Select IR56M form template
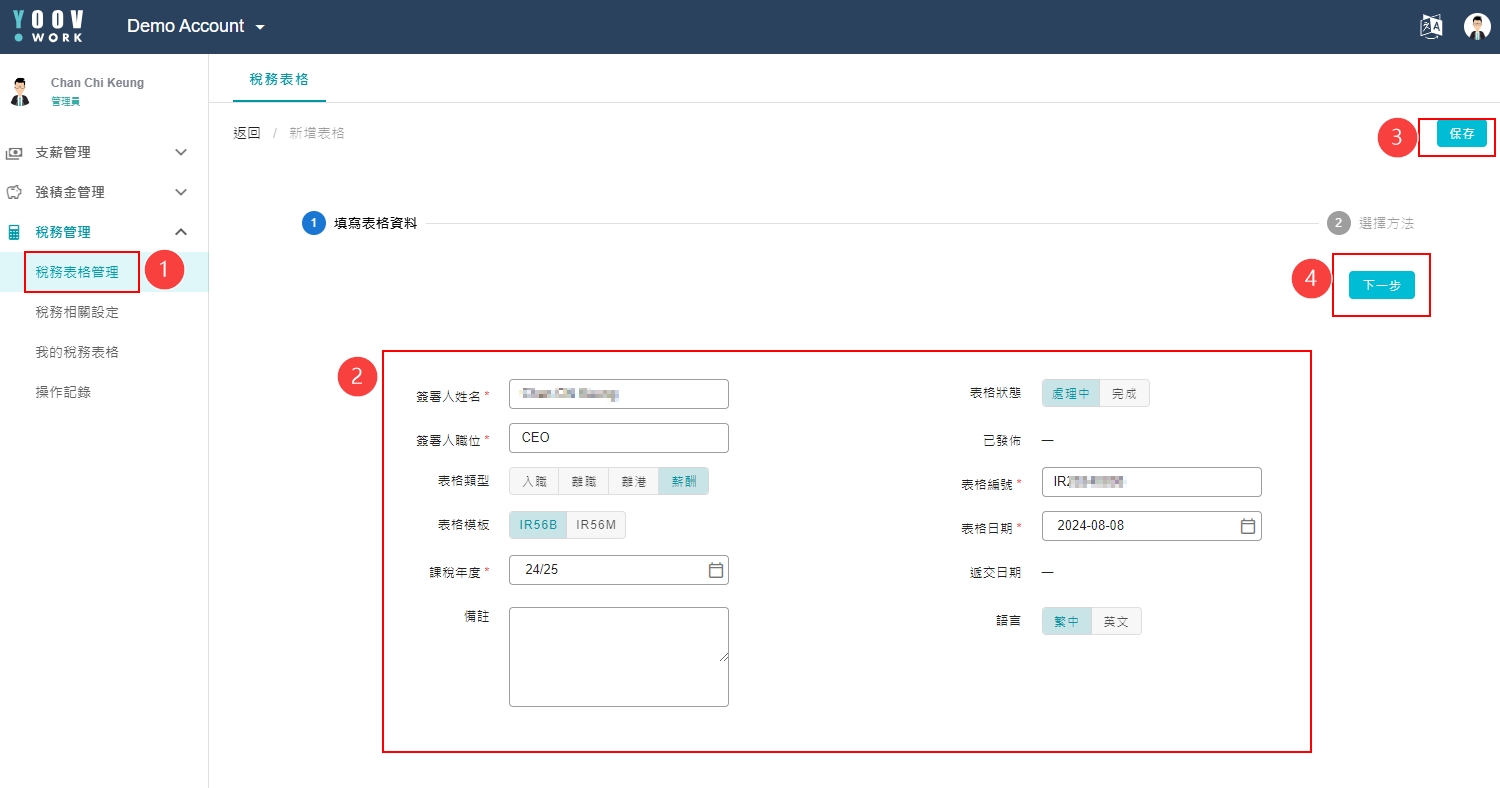The height and width of the screenshot is (788, 1500). click(596, 525)
